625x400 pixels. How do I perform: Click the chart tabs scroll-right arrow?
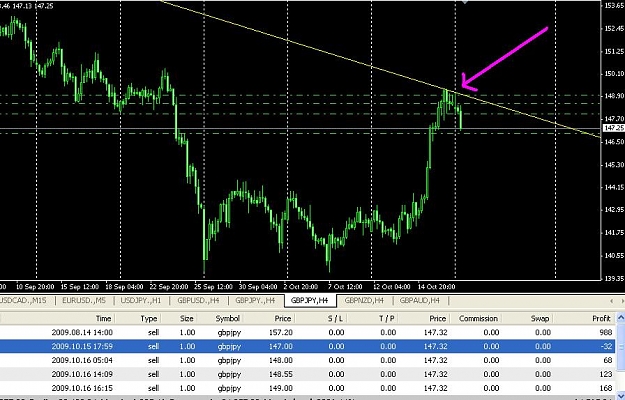621,301
